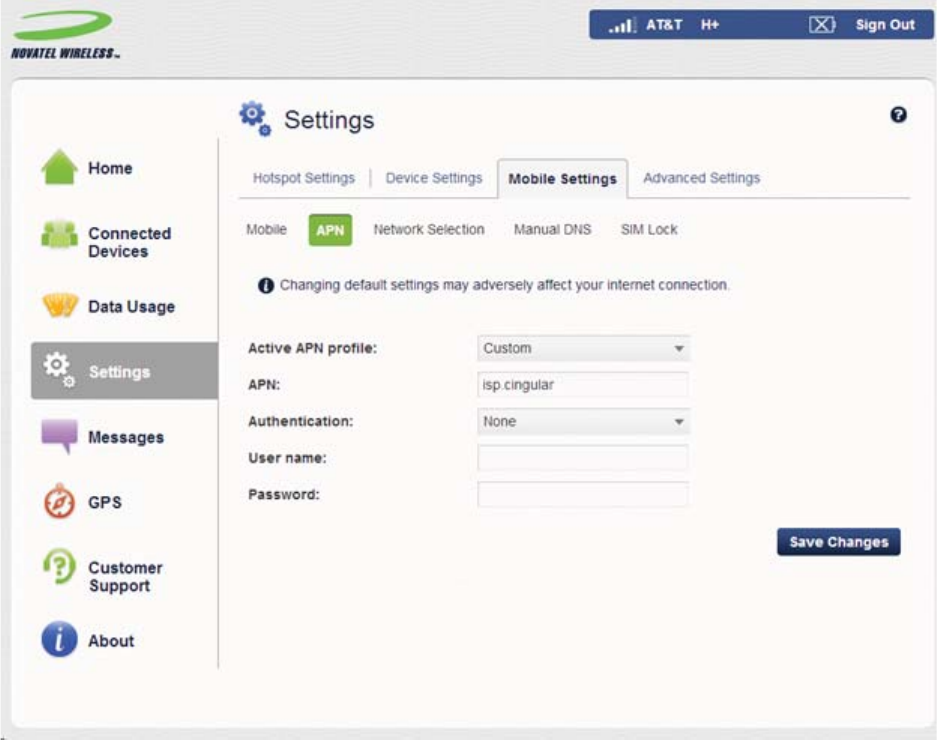937x740 pixels.
Task: Click the APN input field
Action: click(583, 385)
